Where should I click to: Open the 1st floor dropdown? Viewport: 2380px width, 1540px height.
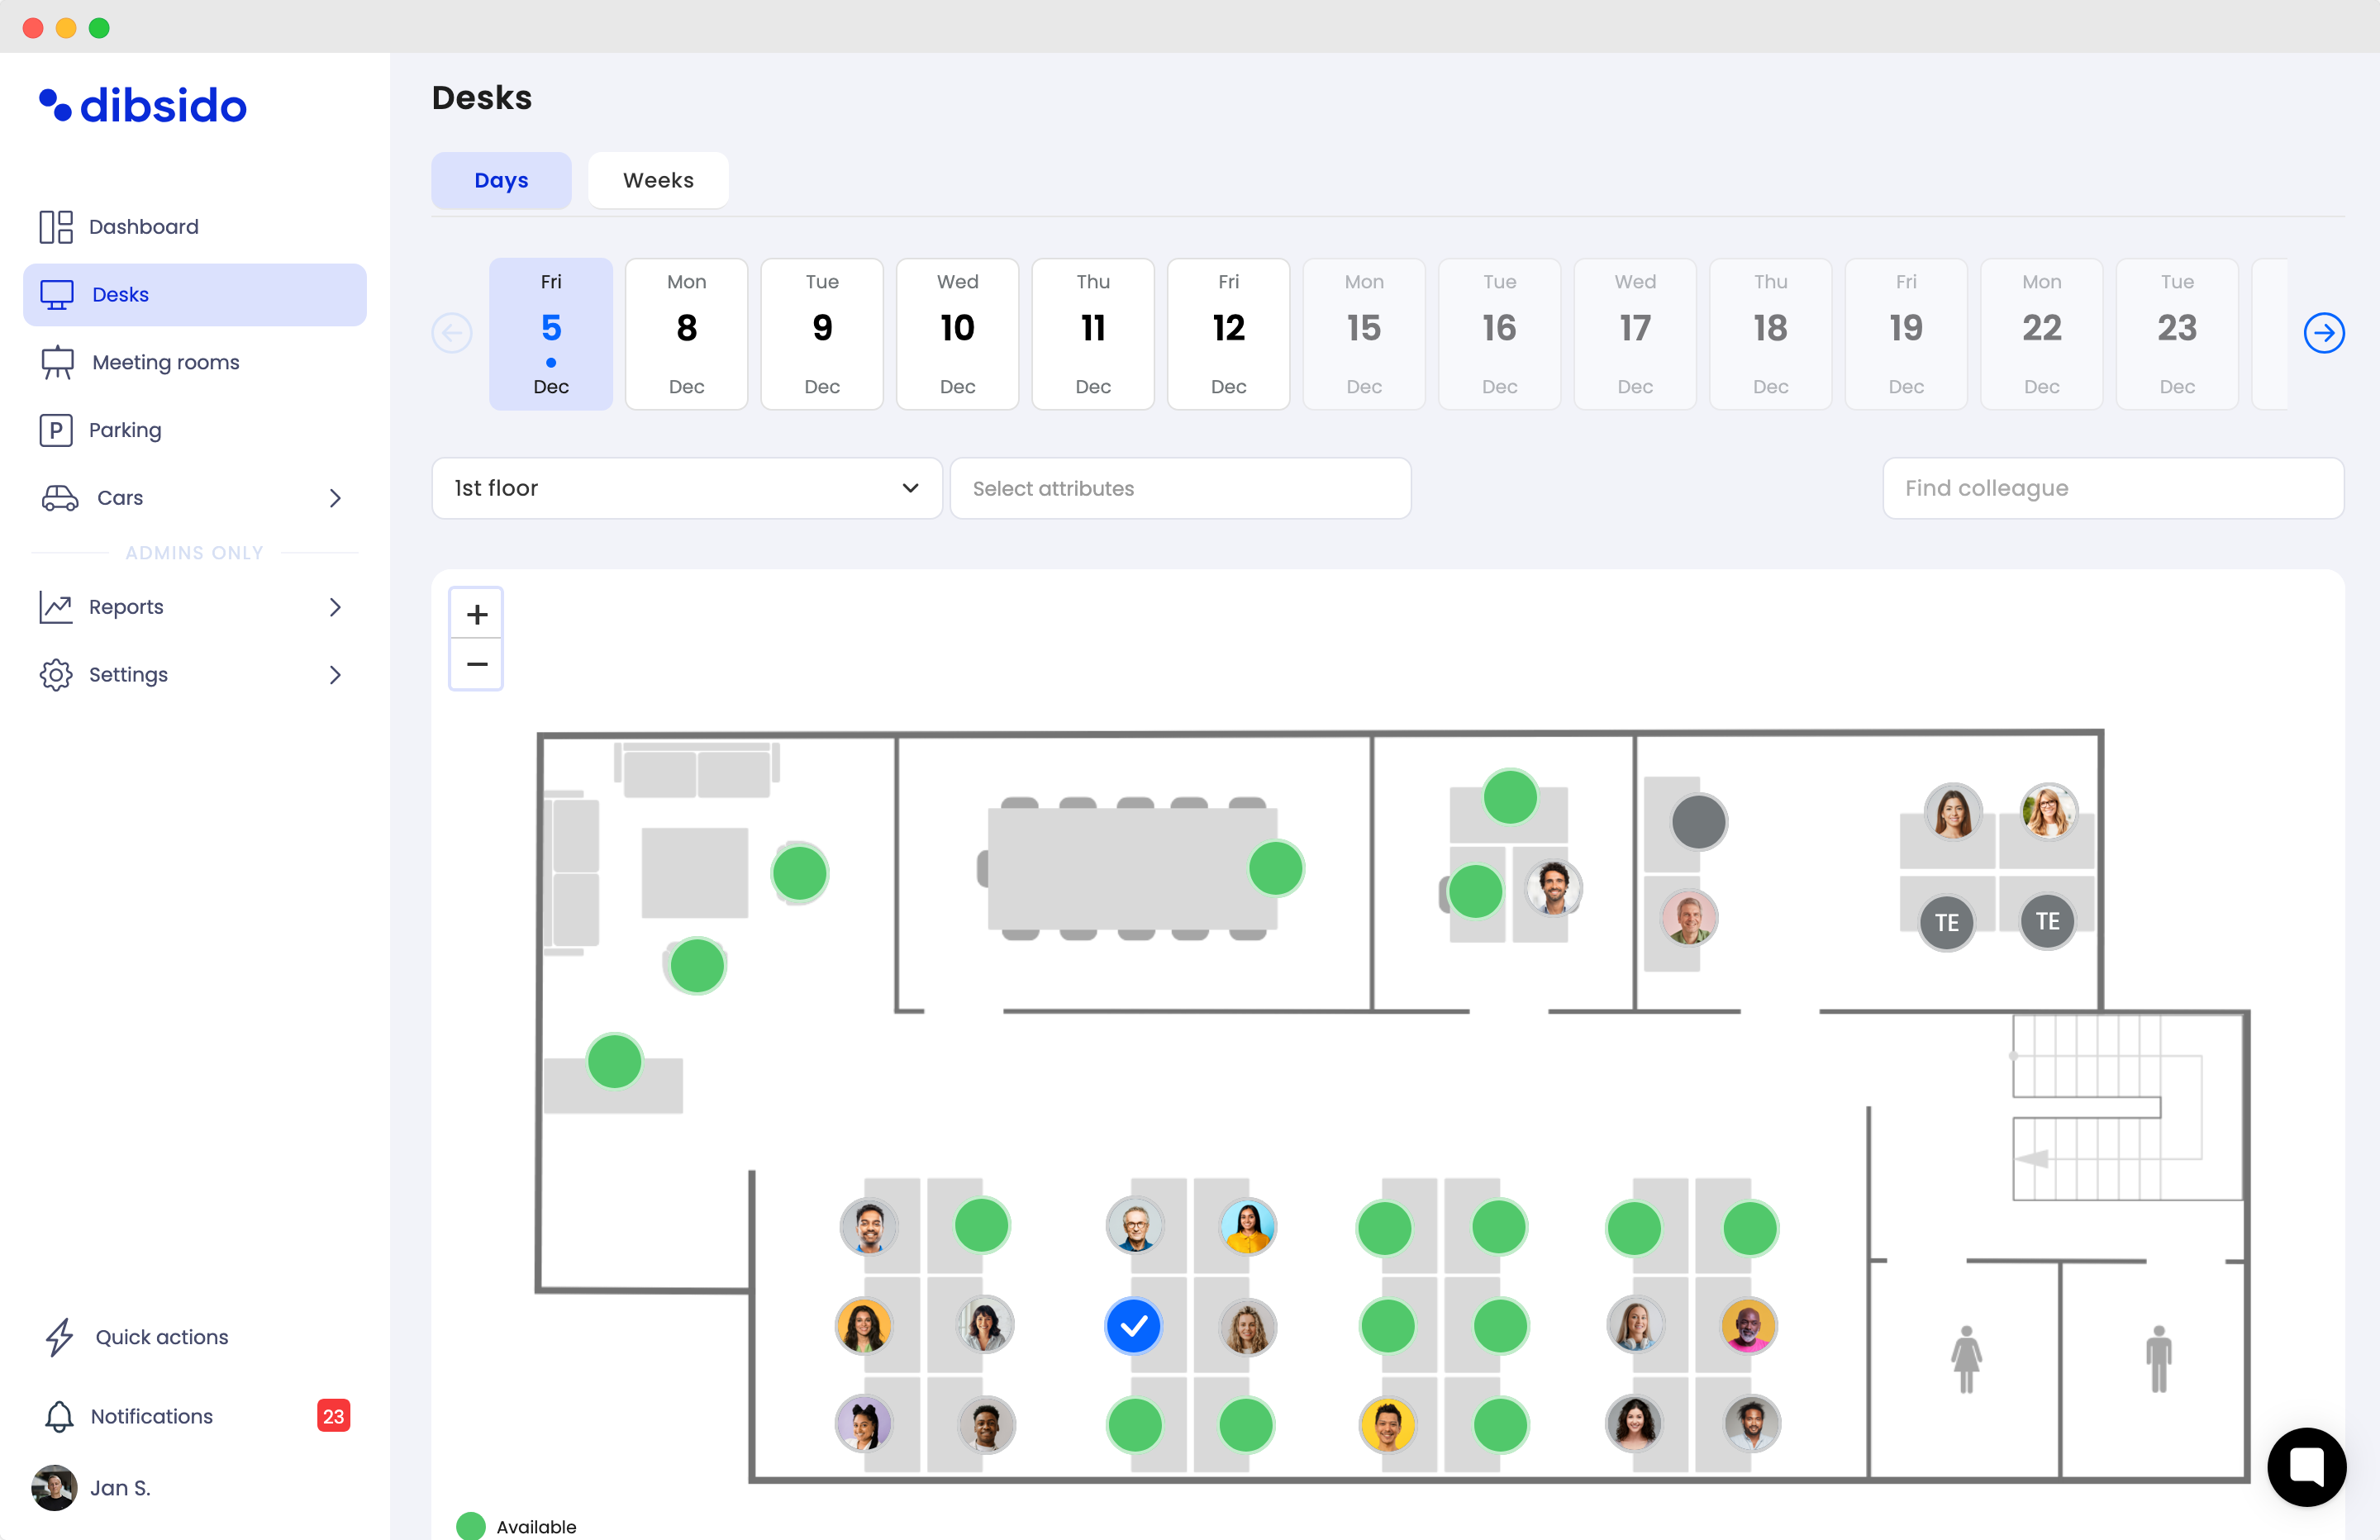[x=686, y=488]
